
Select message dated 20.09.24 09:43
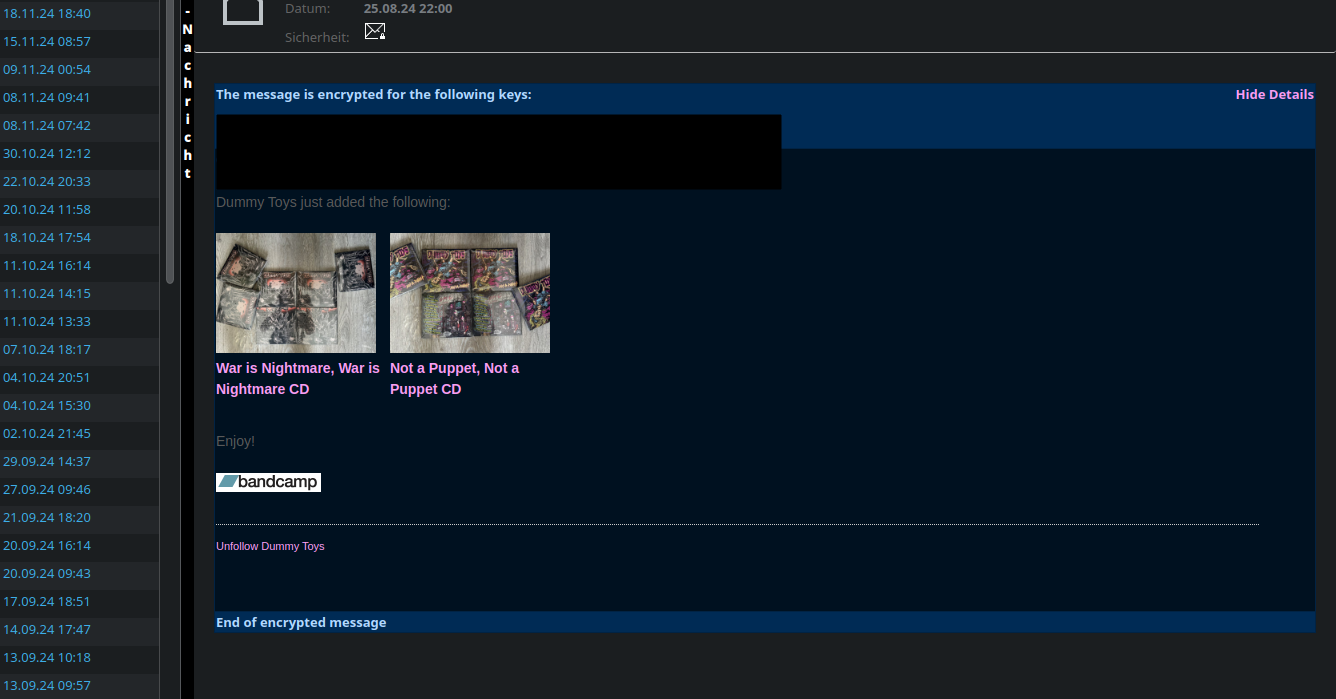80,574
